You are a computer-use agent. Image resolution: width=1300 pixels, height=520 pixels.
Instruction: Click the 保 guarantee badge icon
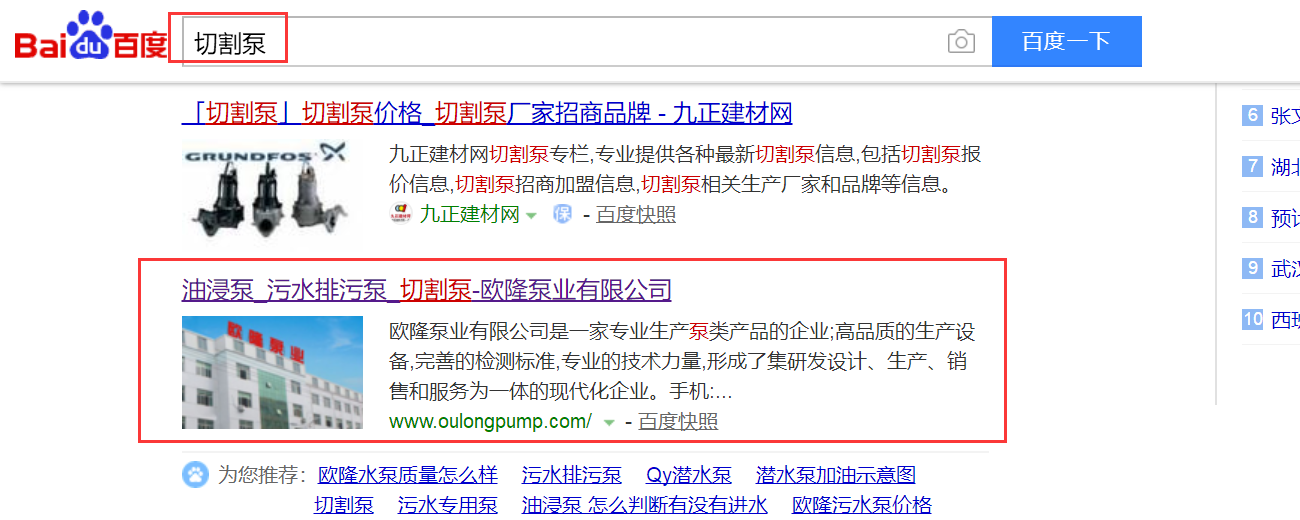point(563,214)
